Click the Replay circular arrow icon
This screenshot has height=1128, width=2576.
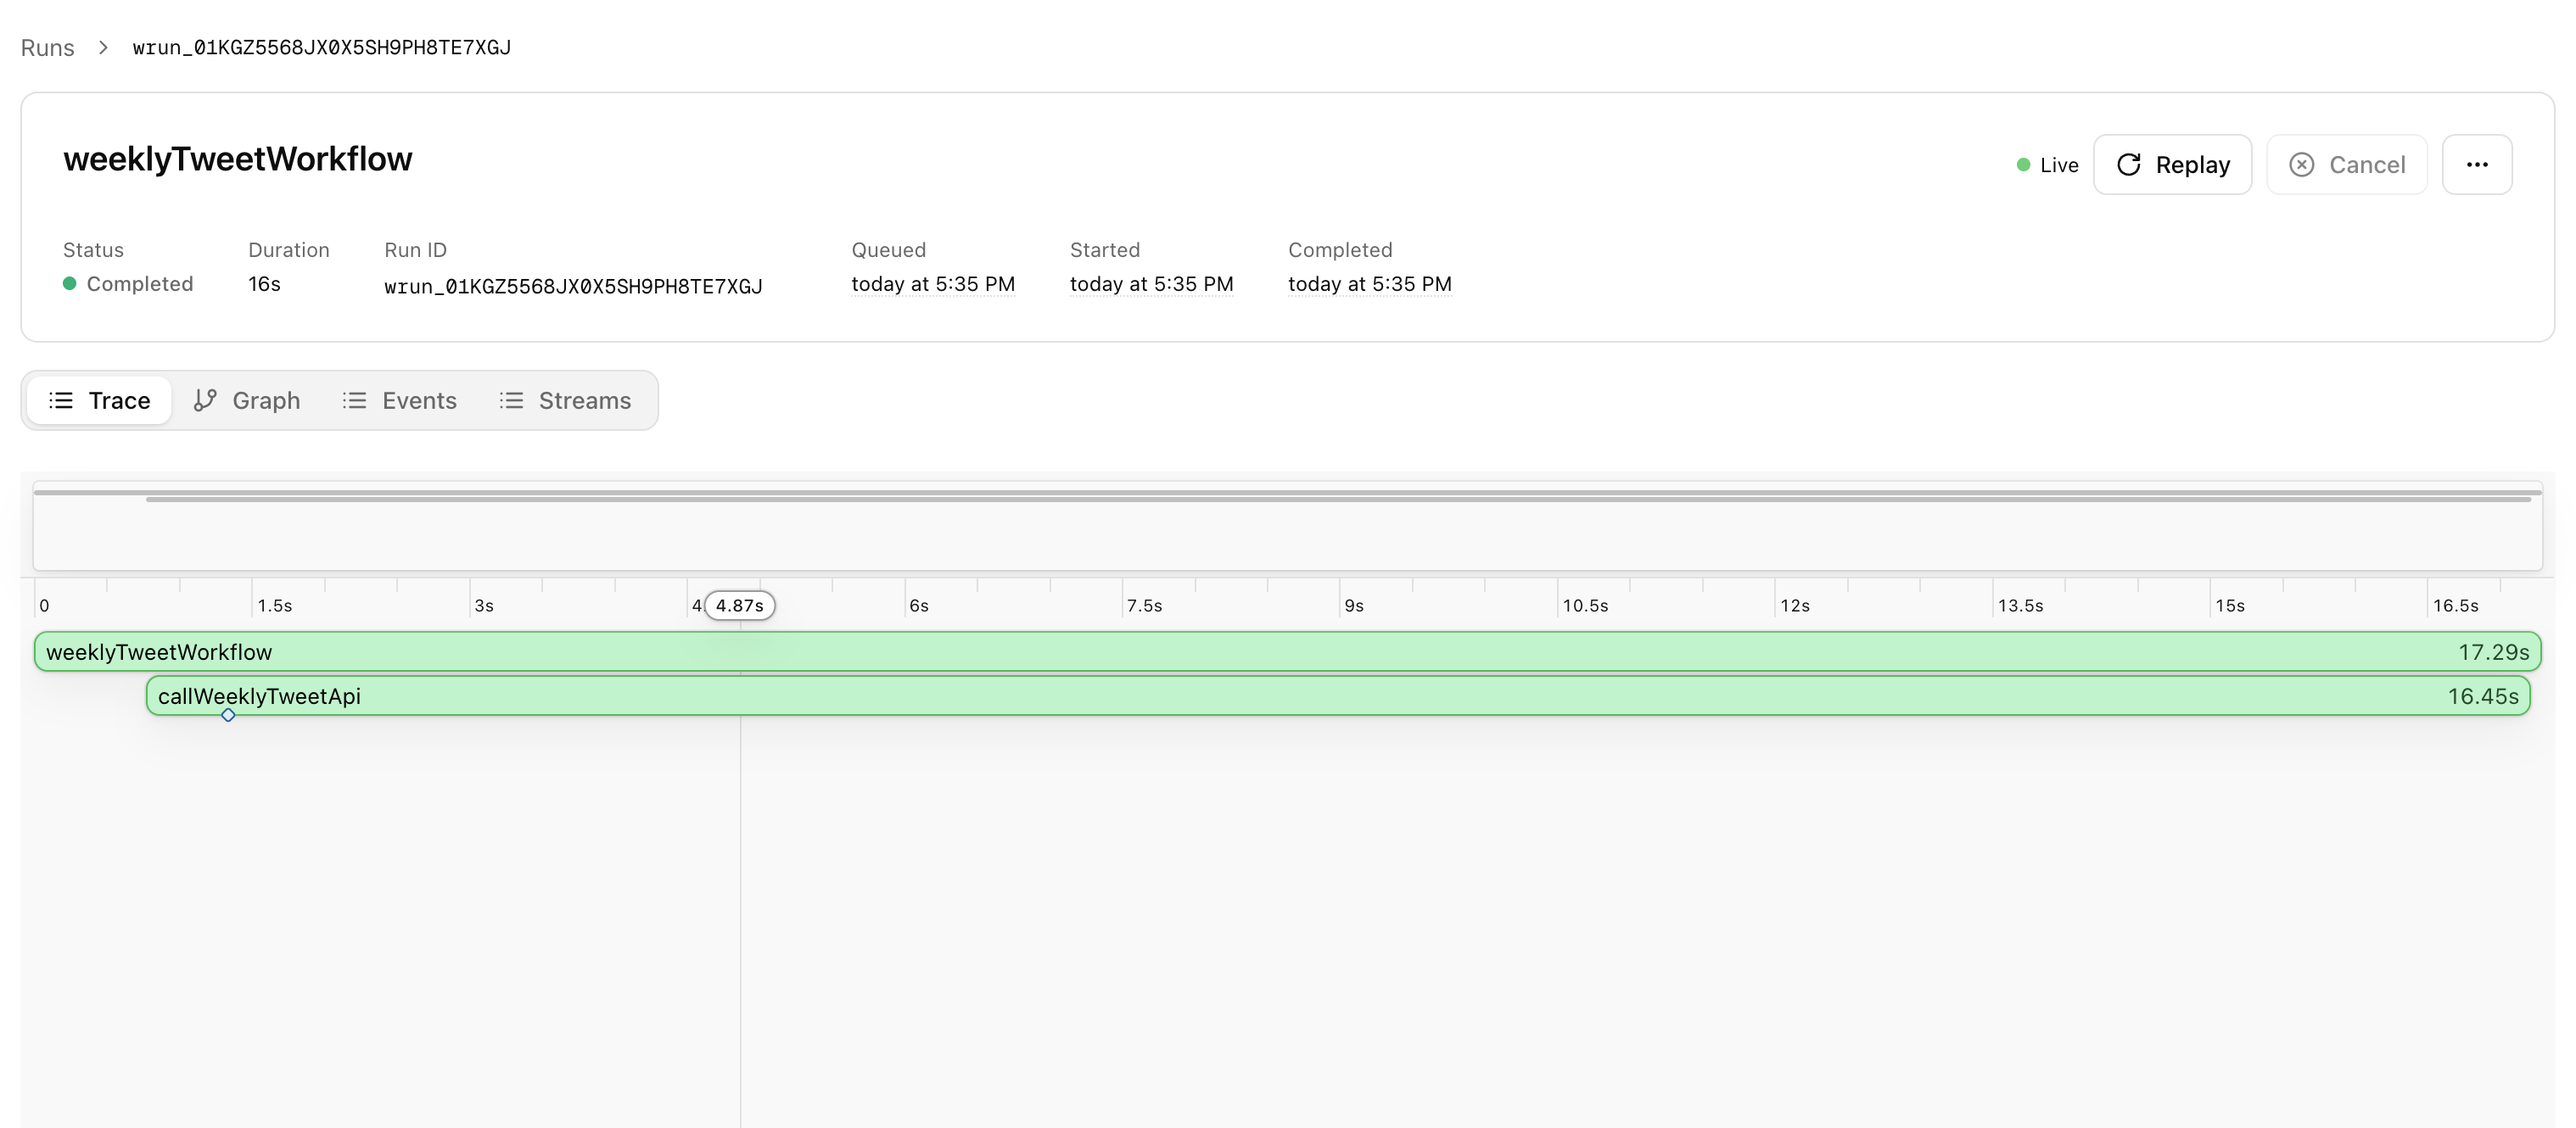(2129, 165)
